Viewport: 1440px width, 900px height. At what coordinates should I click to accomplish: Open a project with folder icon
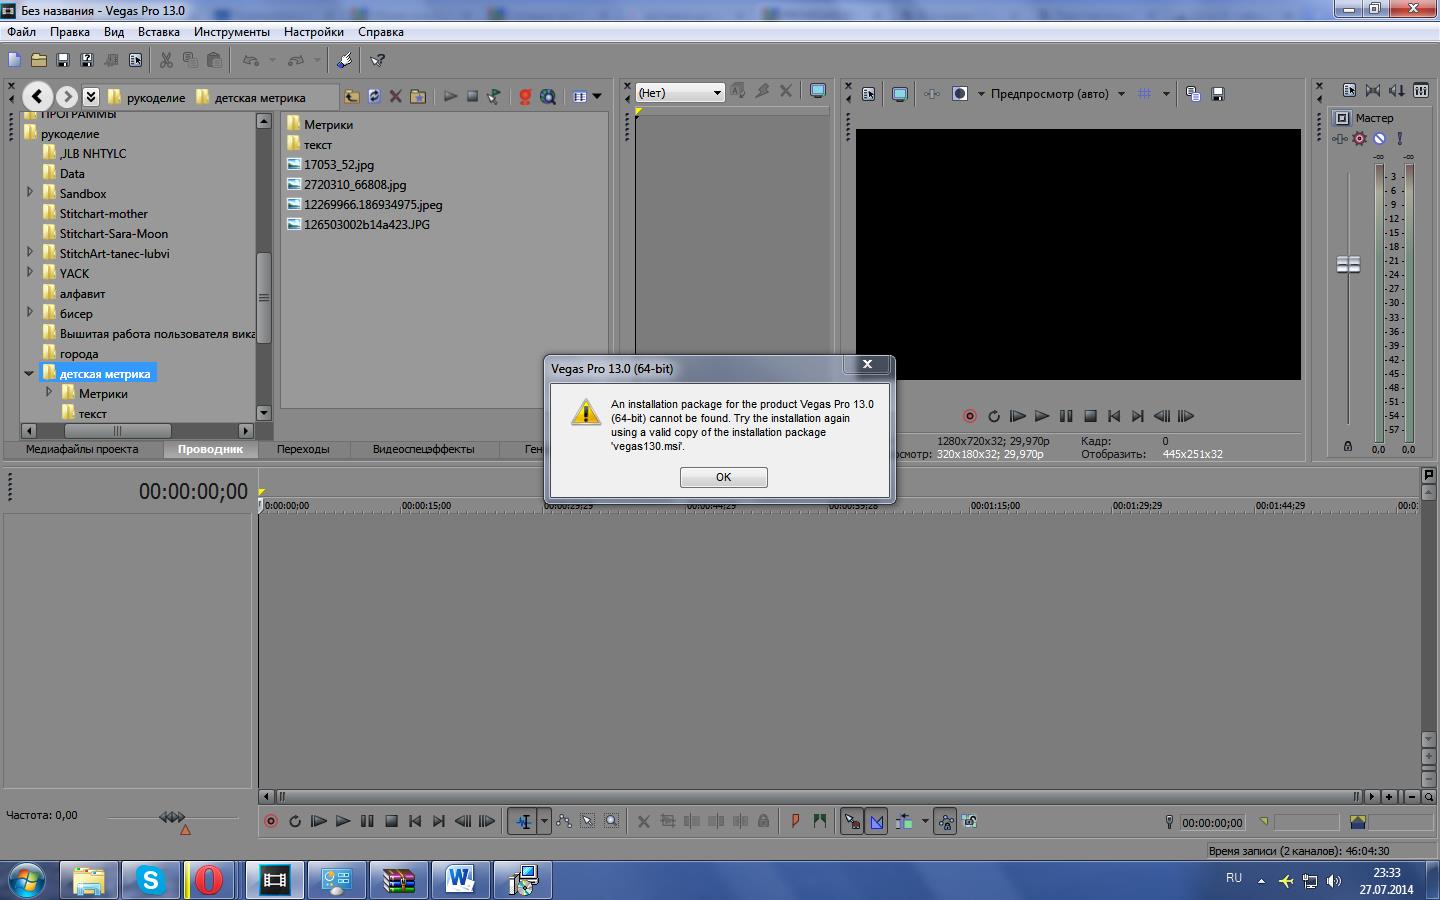(38, 60)
